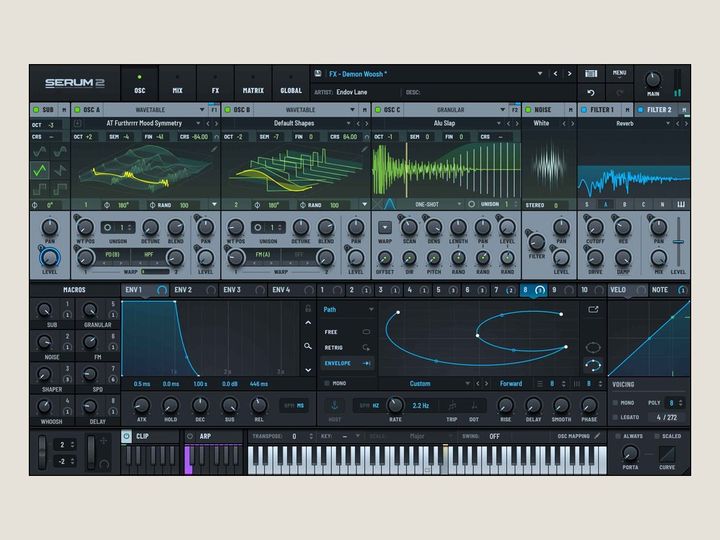Click the OSC A WARP amount slider

tap(156, 272)
